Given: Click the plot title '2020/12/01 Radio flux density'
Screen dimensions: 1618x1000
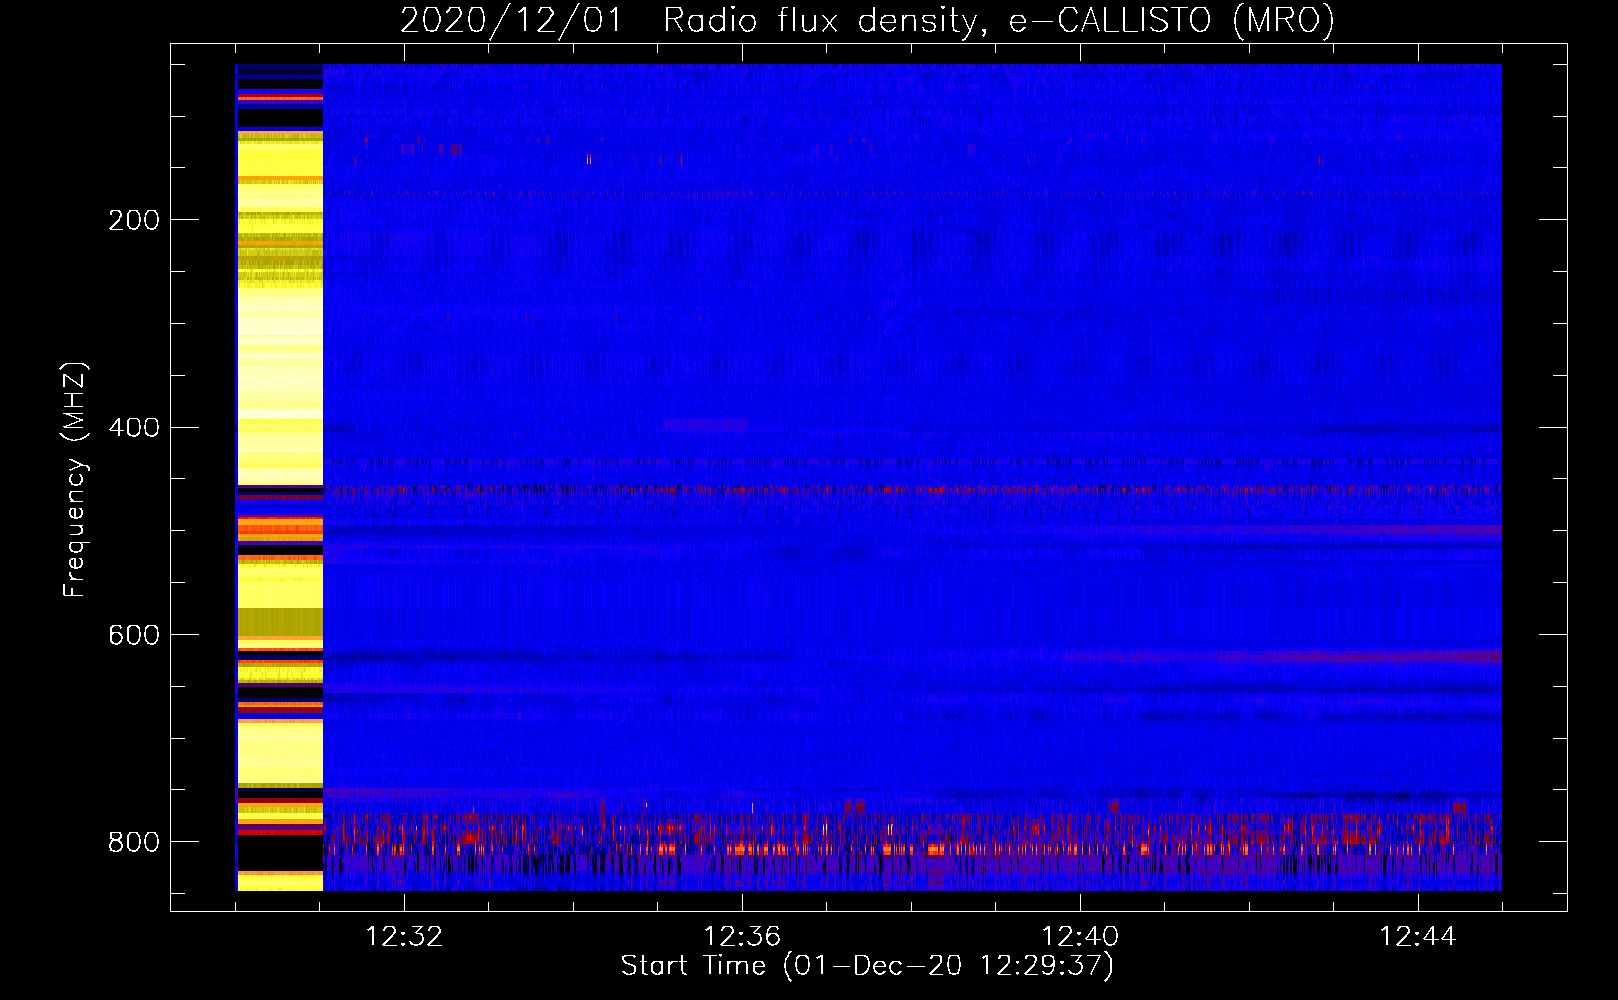Looking at the screenshot, I should click(x=867, y=20).
